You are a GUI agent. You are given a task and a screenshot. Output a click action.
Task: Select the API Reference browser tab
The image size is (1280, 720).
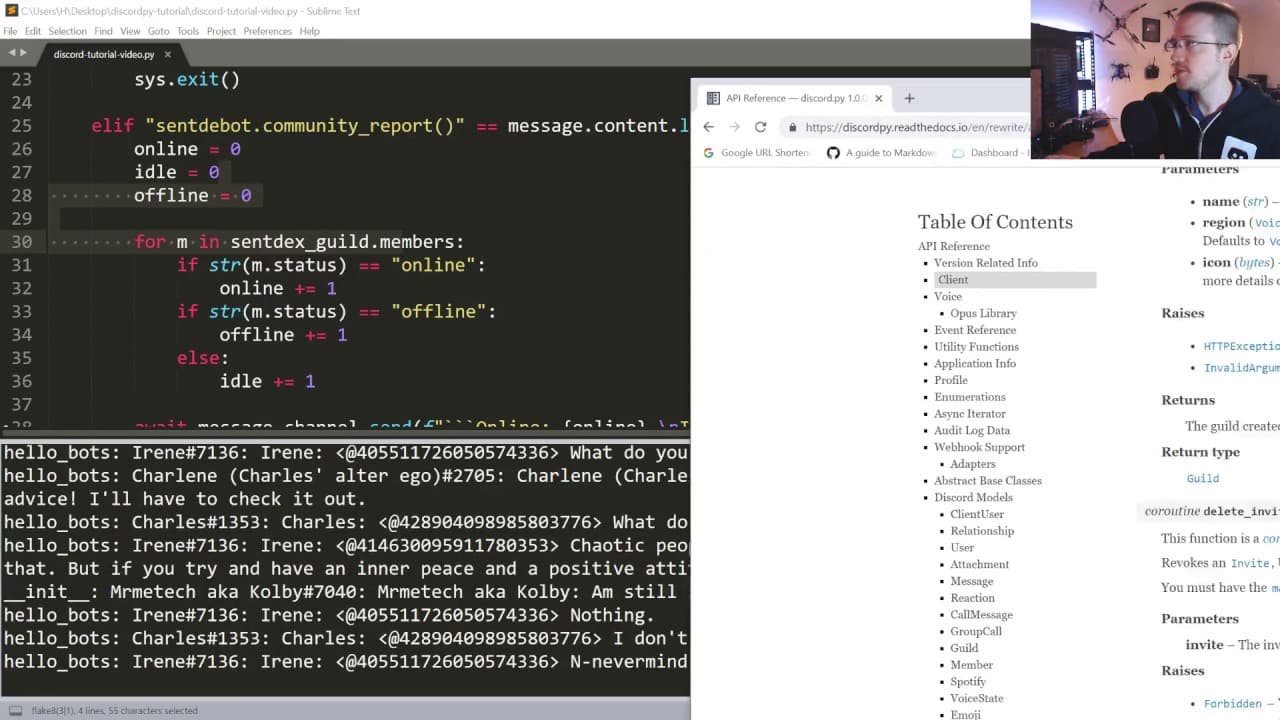tap(795, 98)
